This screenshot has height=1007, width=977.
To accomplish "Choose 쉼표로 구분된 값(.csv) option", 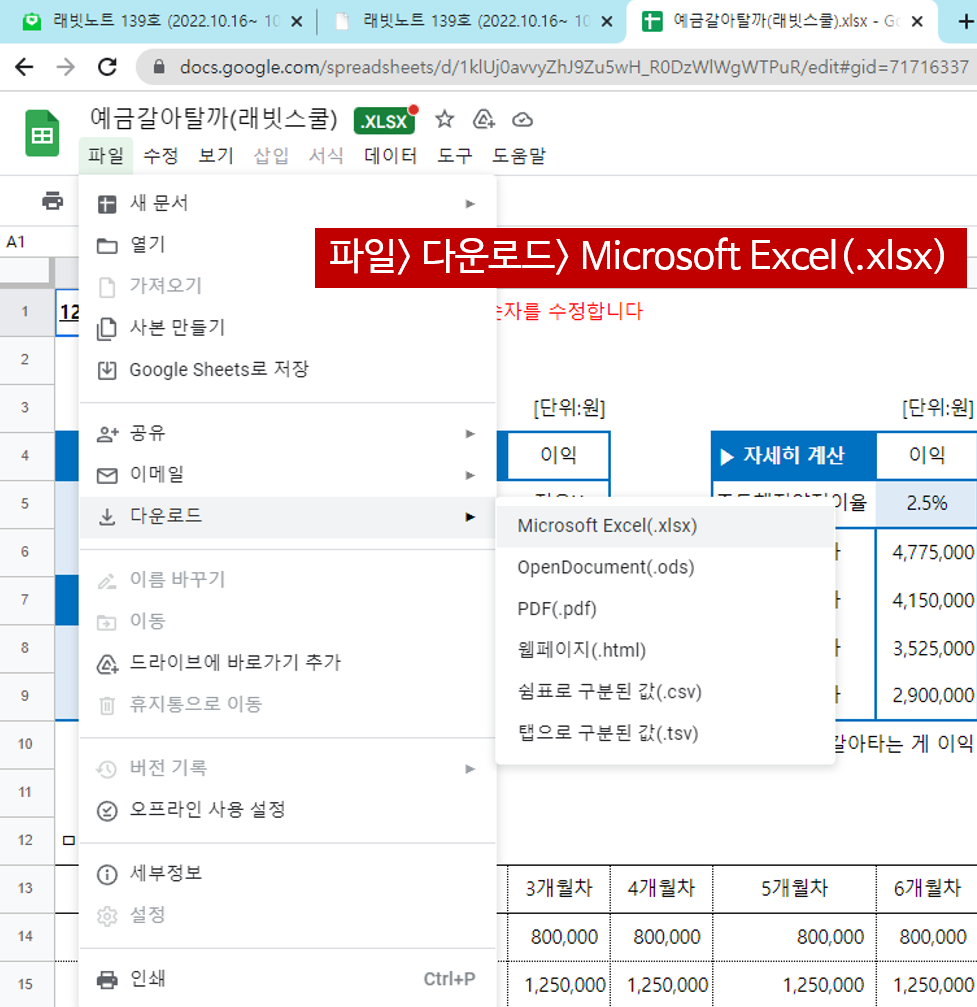I will point(665,692).
